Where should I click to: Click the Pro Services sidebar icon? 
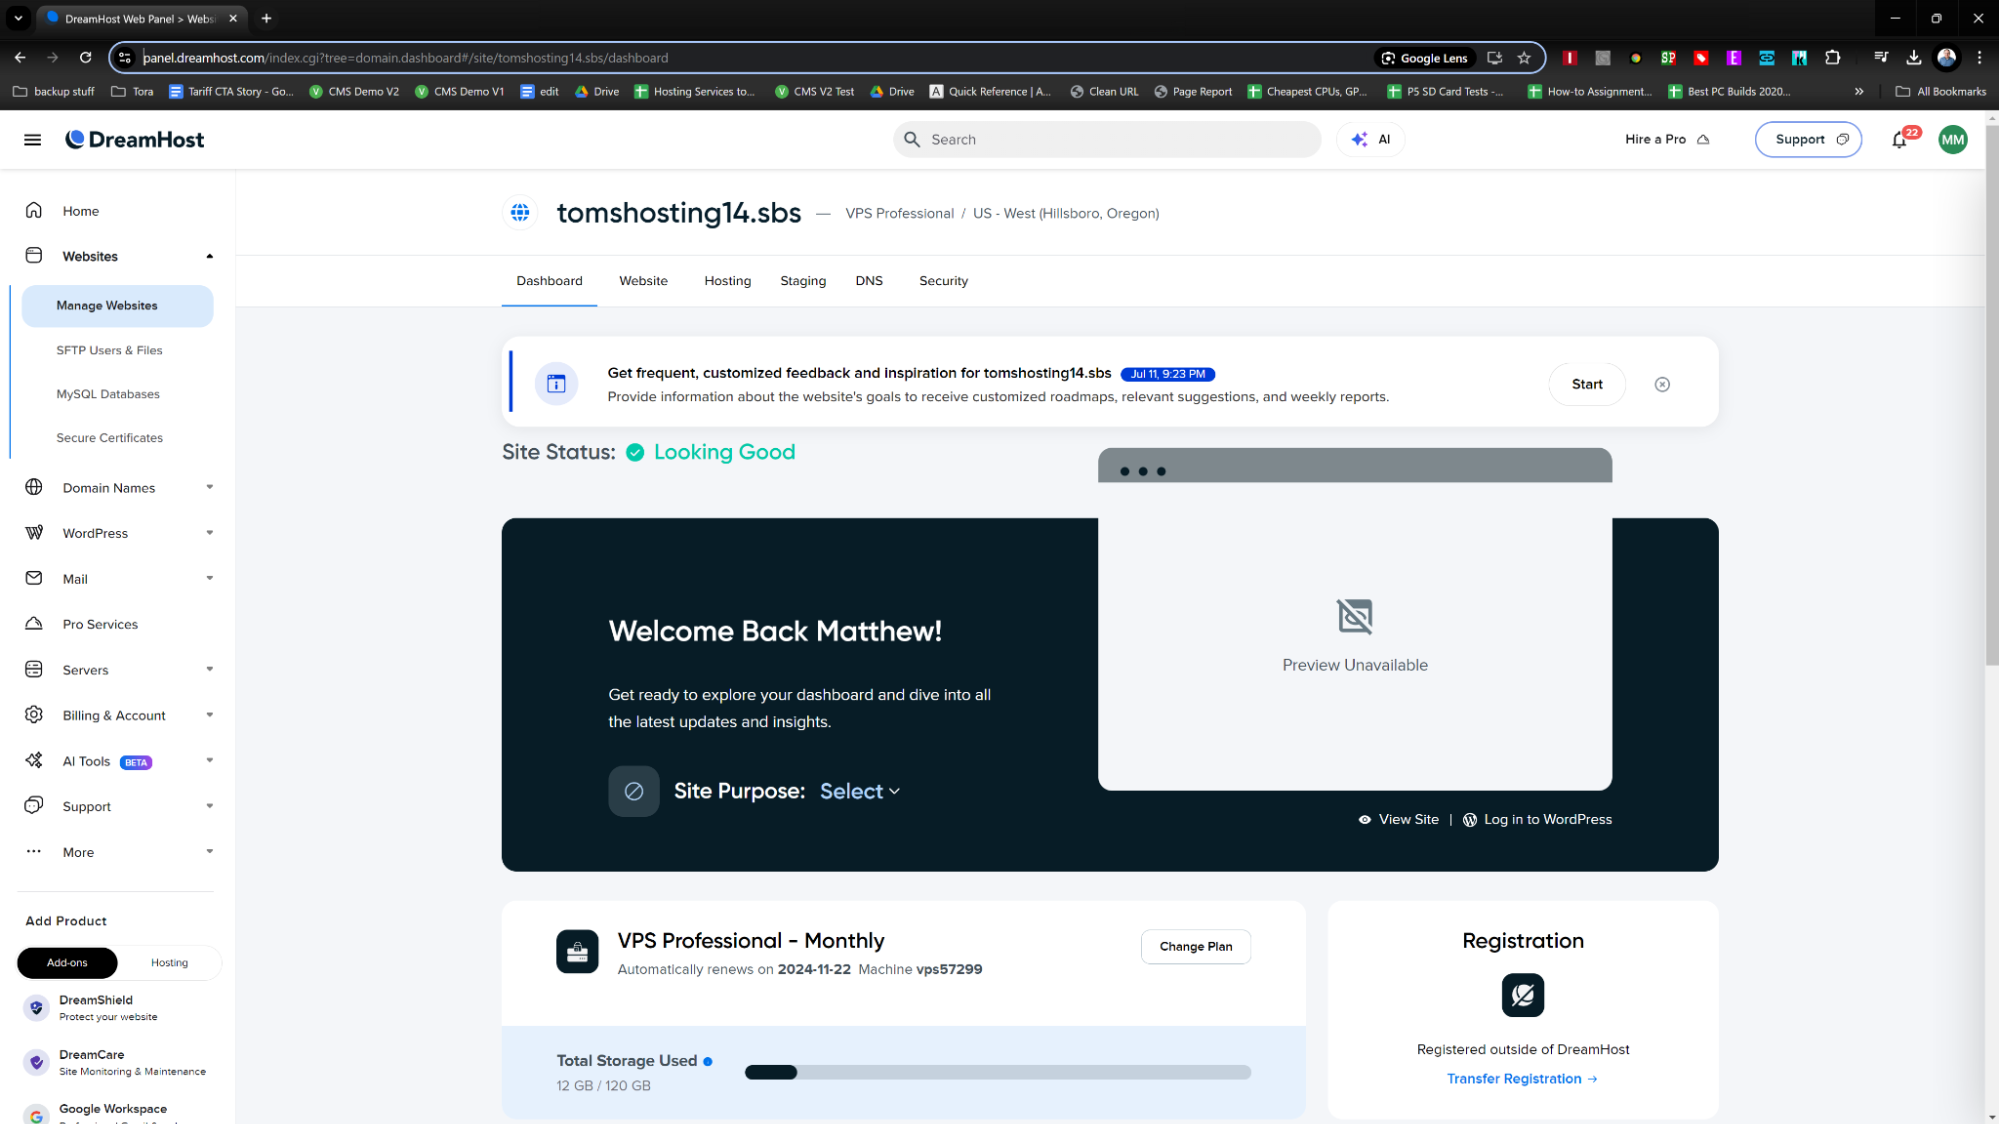(34, 624)
